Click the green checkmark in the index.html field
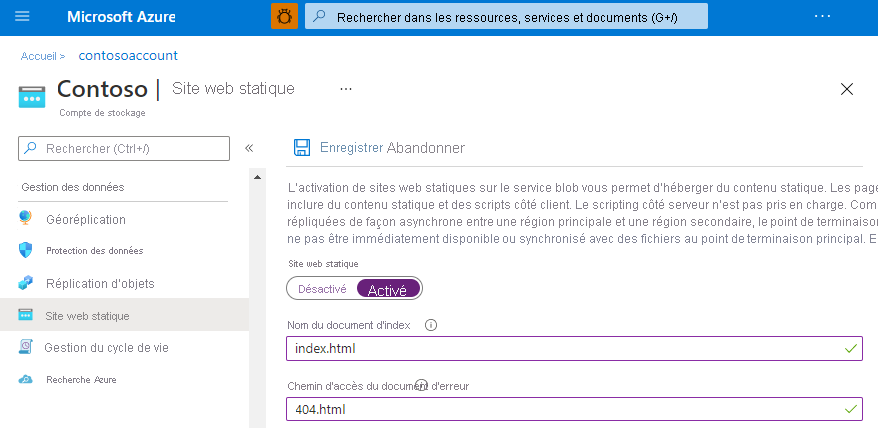This screenshot has height=428, width=878. pos(851,348)
